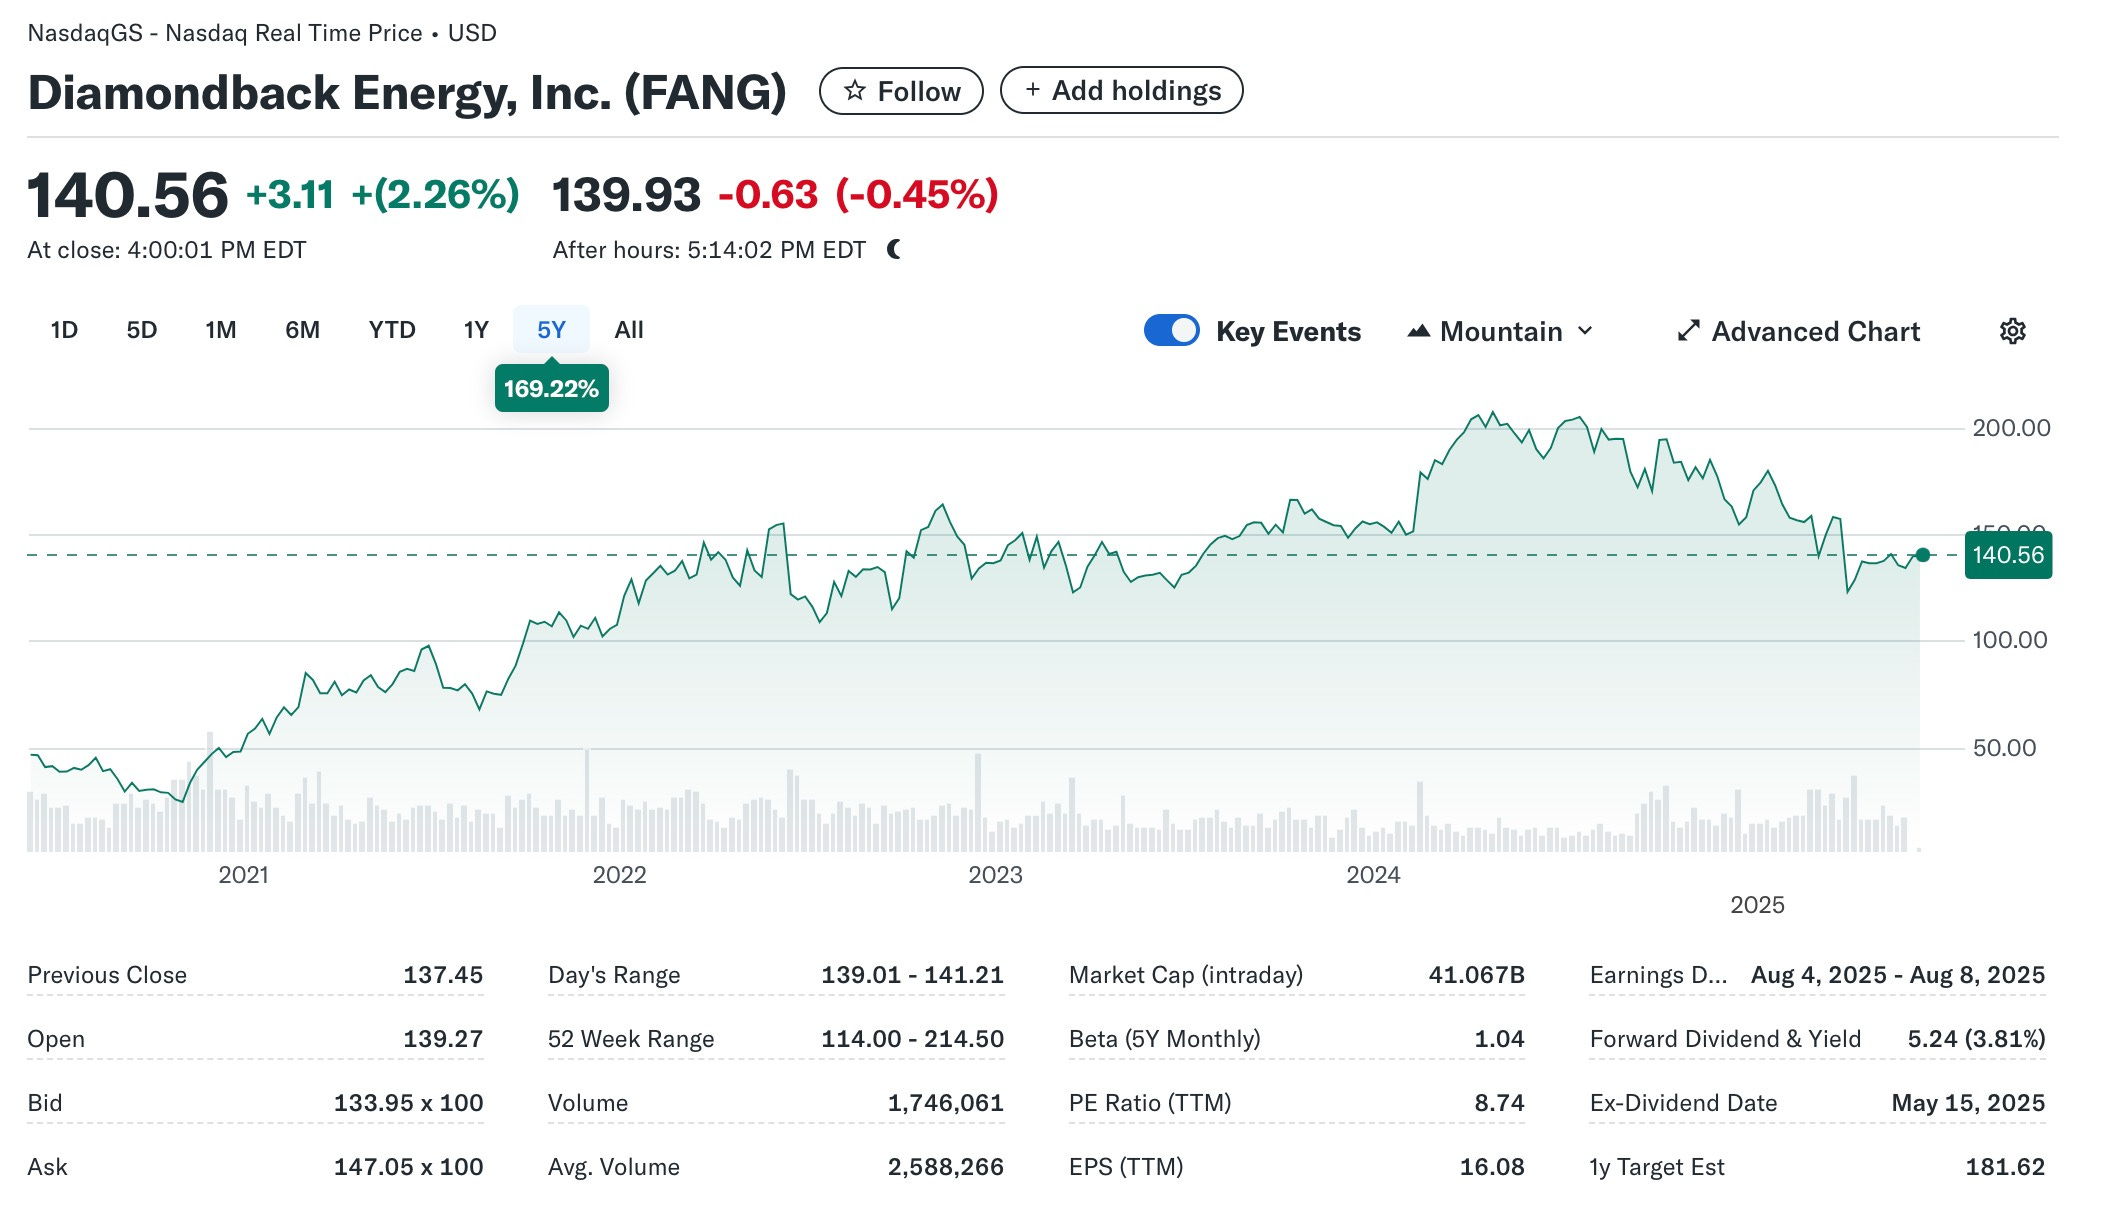The width and height of the screenshot is (2102, 1220).
Task: Click the Mountain chart type icon
Action: [x=1418, y=331]
